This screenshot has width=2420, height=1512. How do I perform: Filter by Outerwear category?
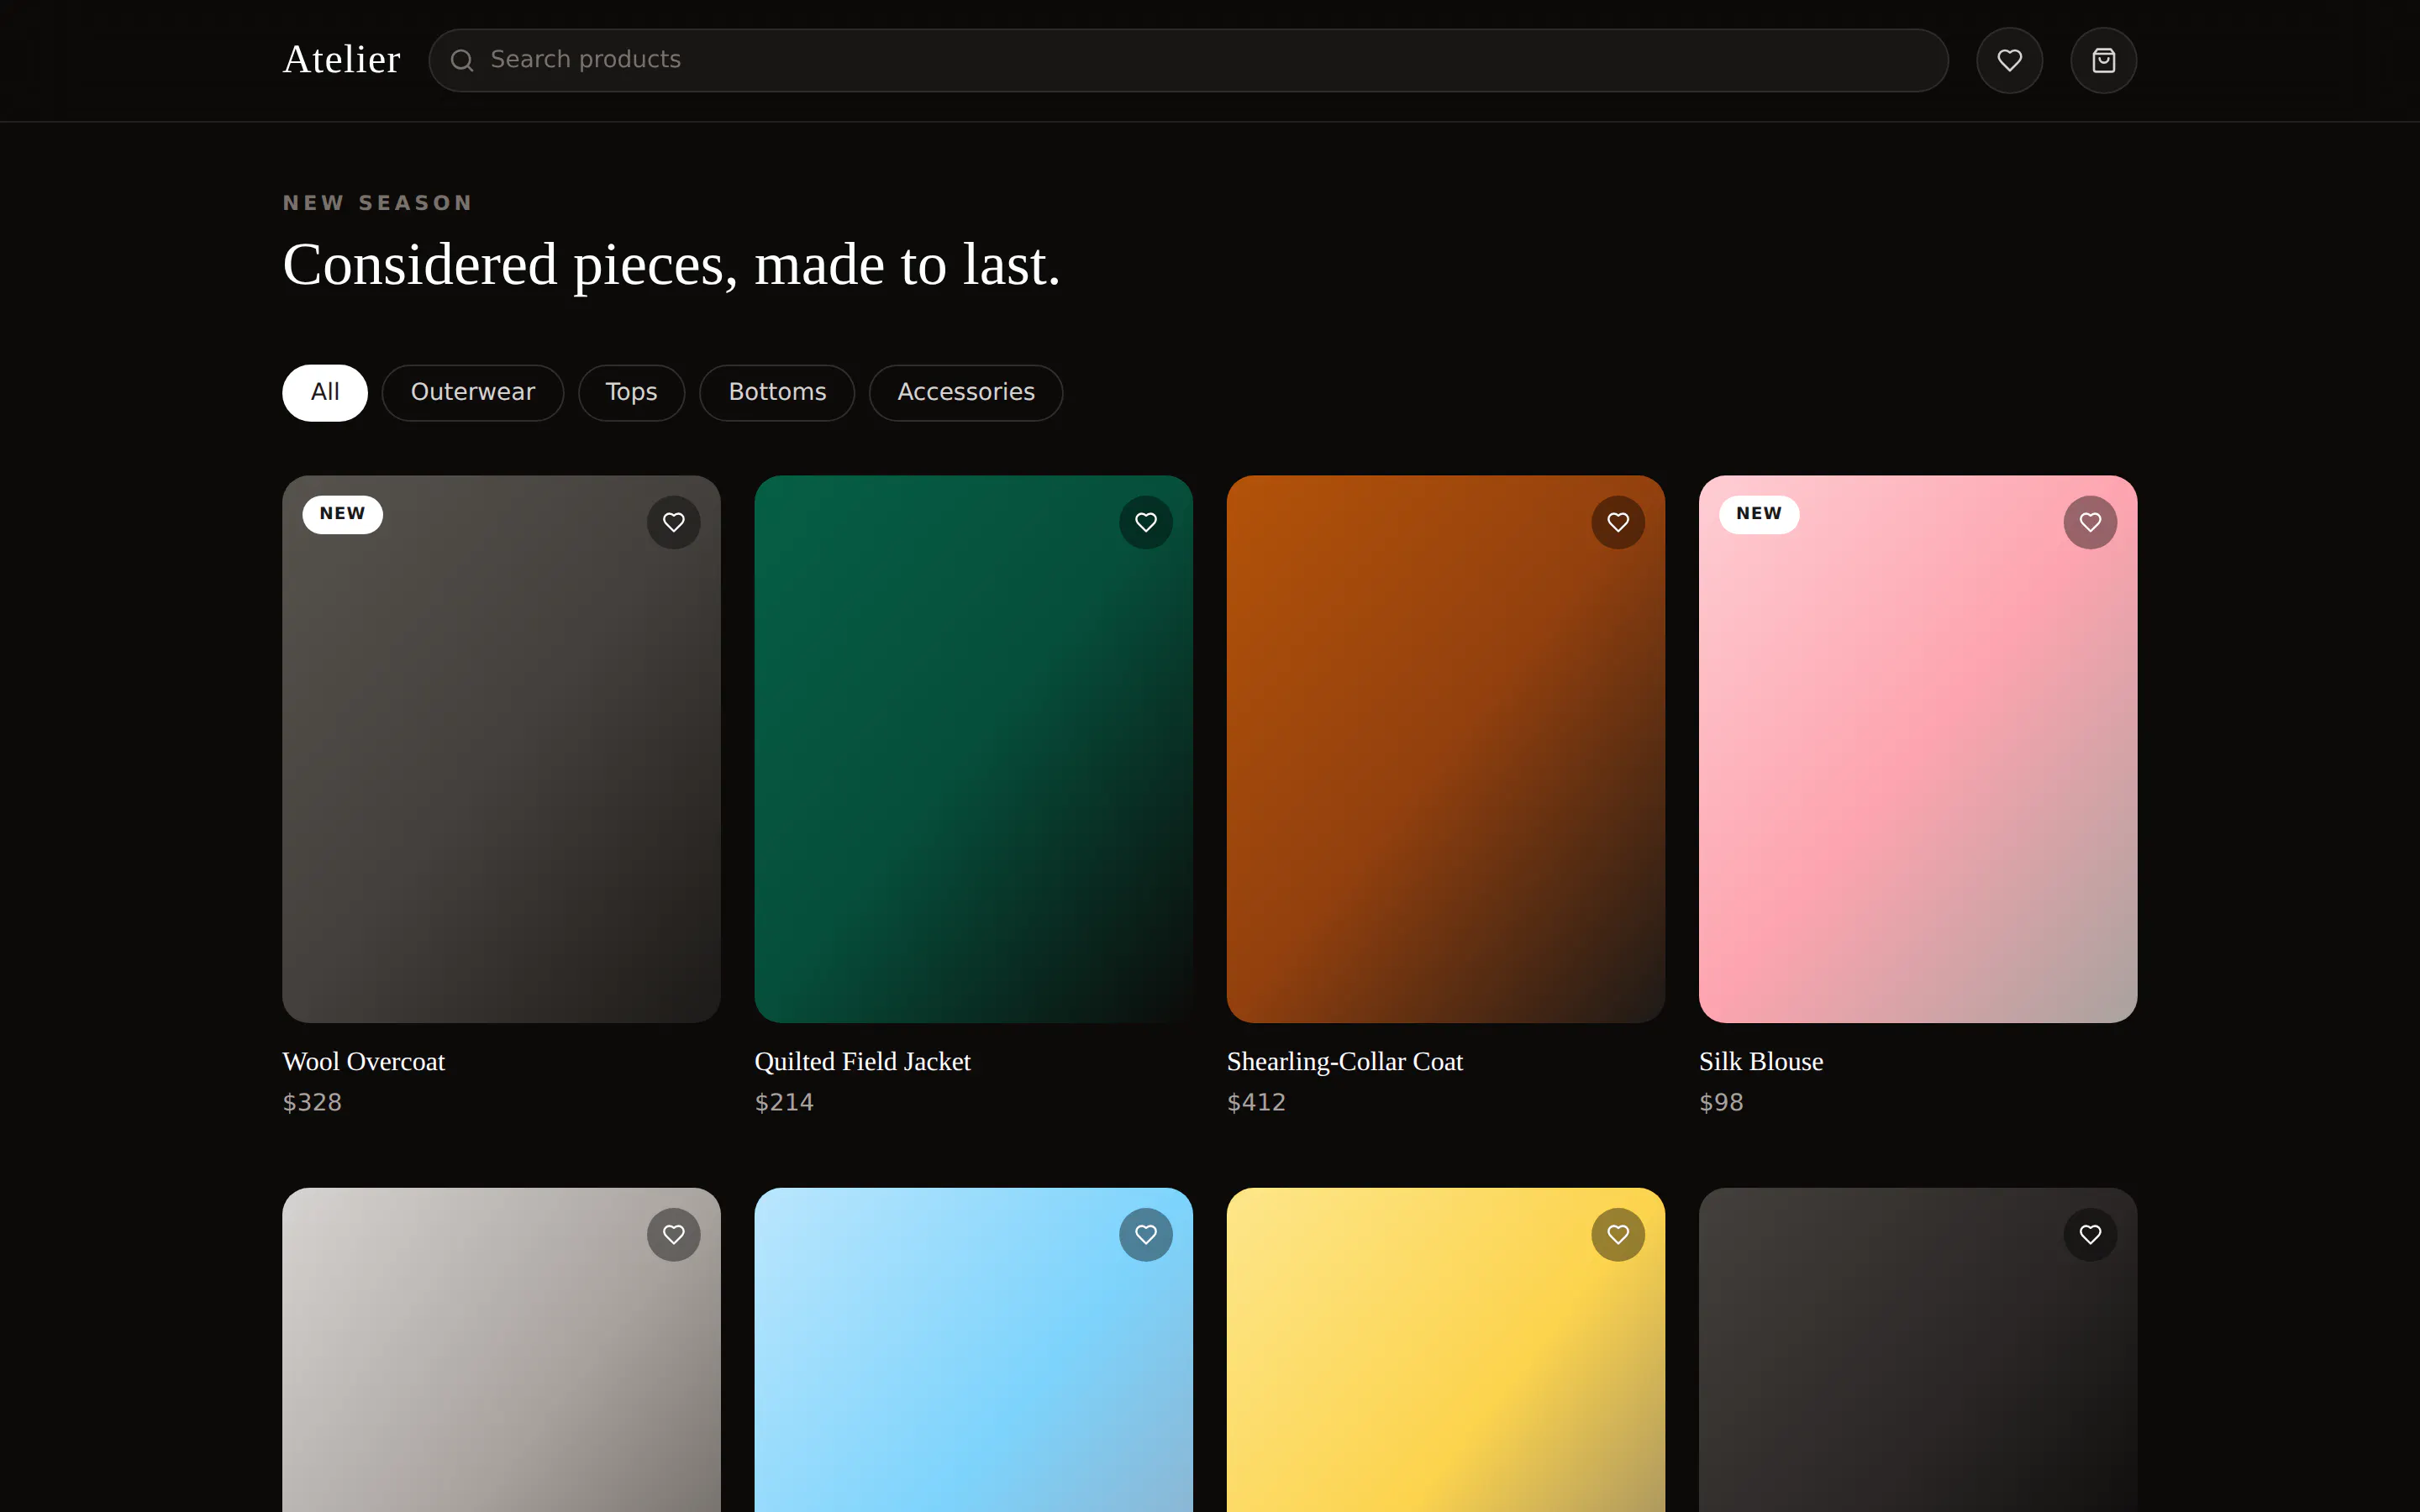[473, 392]
